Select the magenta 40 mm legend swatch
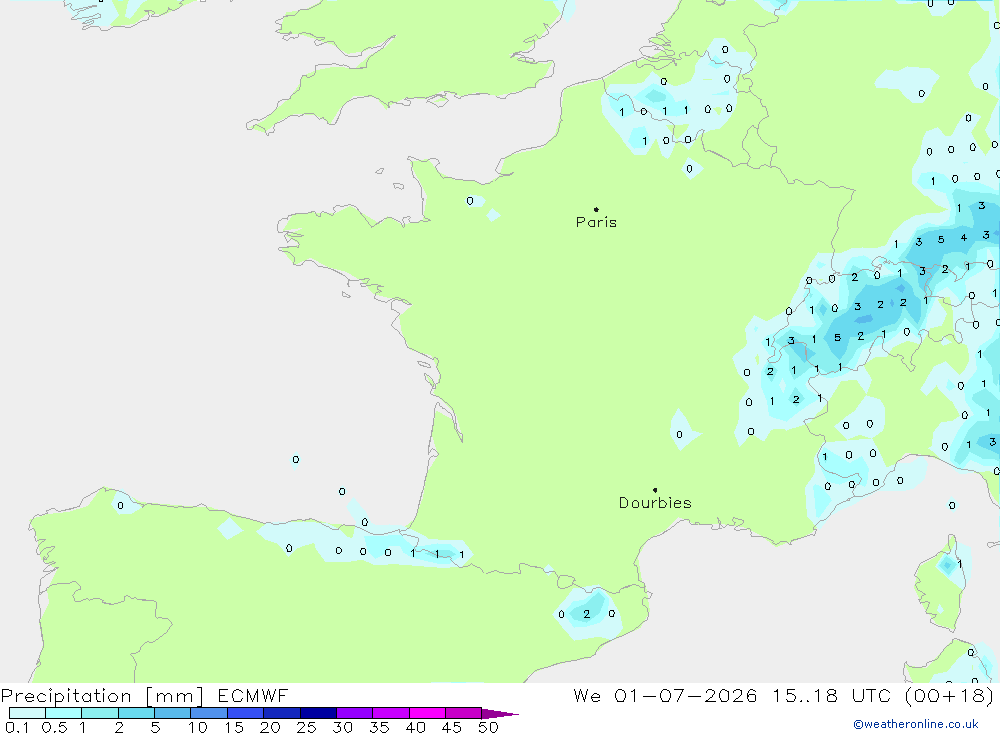Screen dimensions: 1000x733 pyautogui.click(x=427, y=713)
